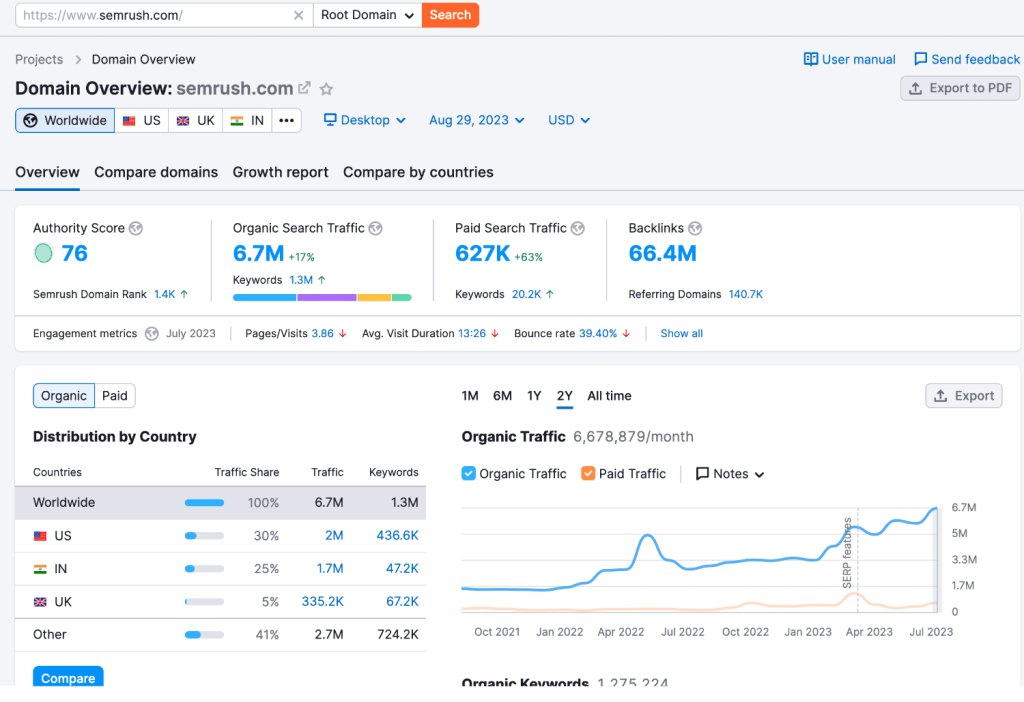1024x702 pixels.
Task: Expand the Notes dropdown
Action: pyautogui.click(x=730, y=474)
